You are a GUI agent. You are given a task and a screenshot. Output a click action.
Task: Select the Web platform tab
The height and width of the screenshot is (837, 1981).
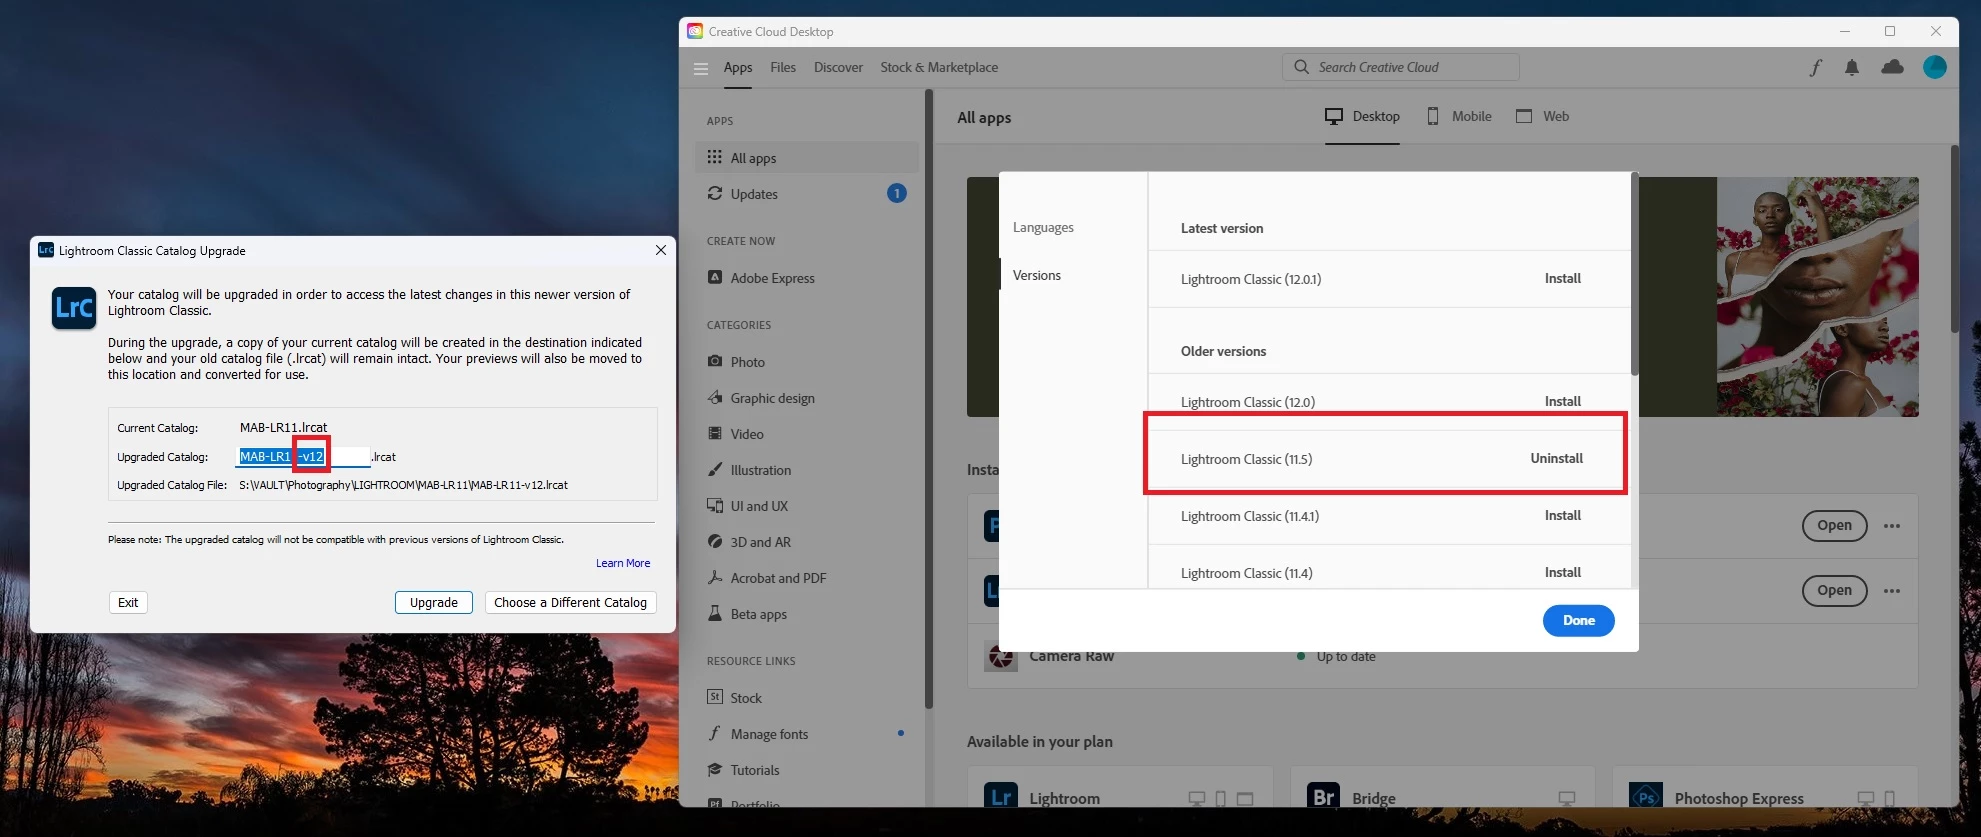[x=1542, y=116]
